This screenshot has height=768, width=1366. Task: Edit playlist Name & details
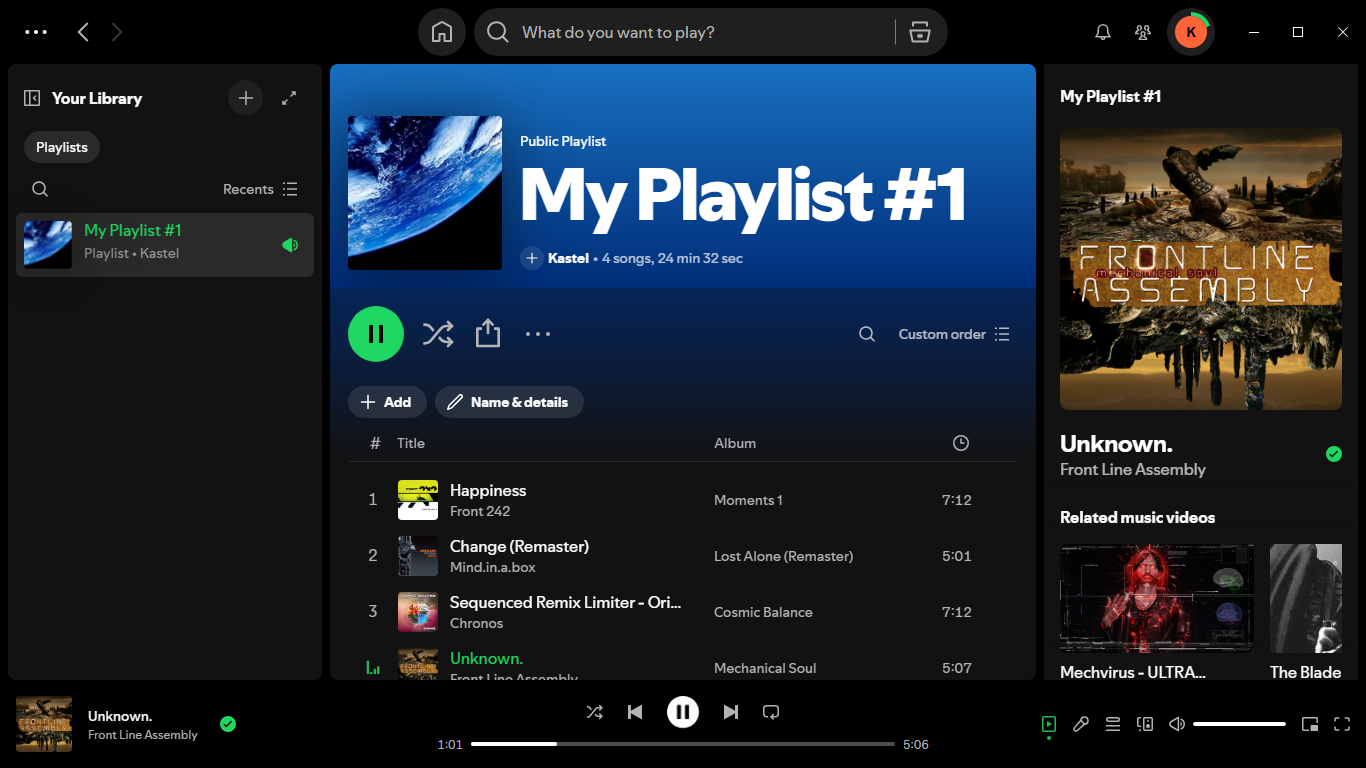tap(509, 402)
